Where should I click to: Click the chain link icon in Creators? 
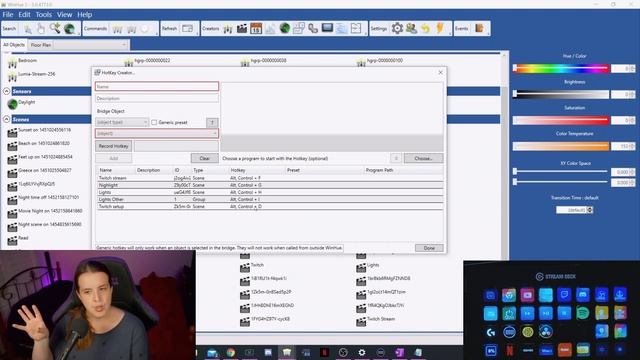pyautogui.click(x=313, y=29)
